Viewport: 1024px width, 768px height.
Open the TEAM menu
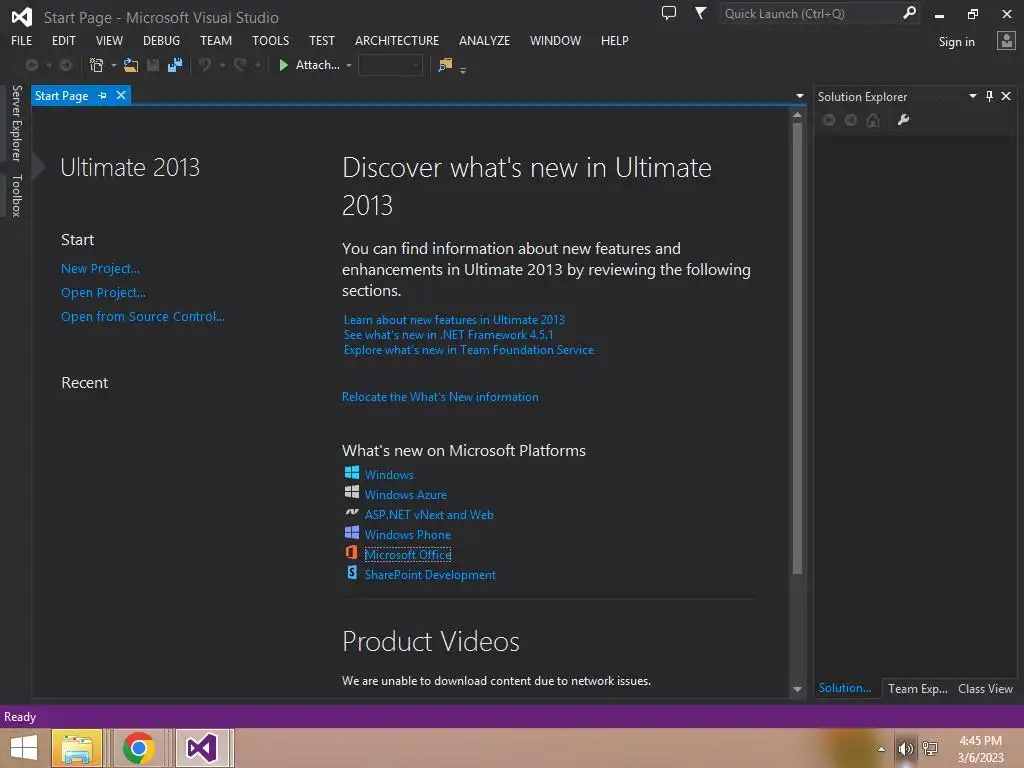pos(216,40)
